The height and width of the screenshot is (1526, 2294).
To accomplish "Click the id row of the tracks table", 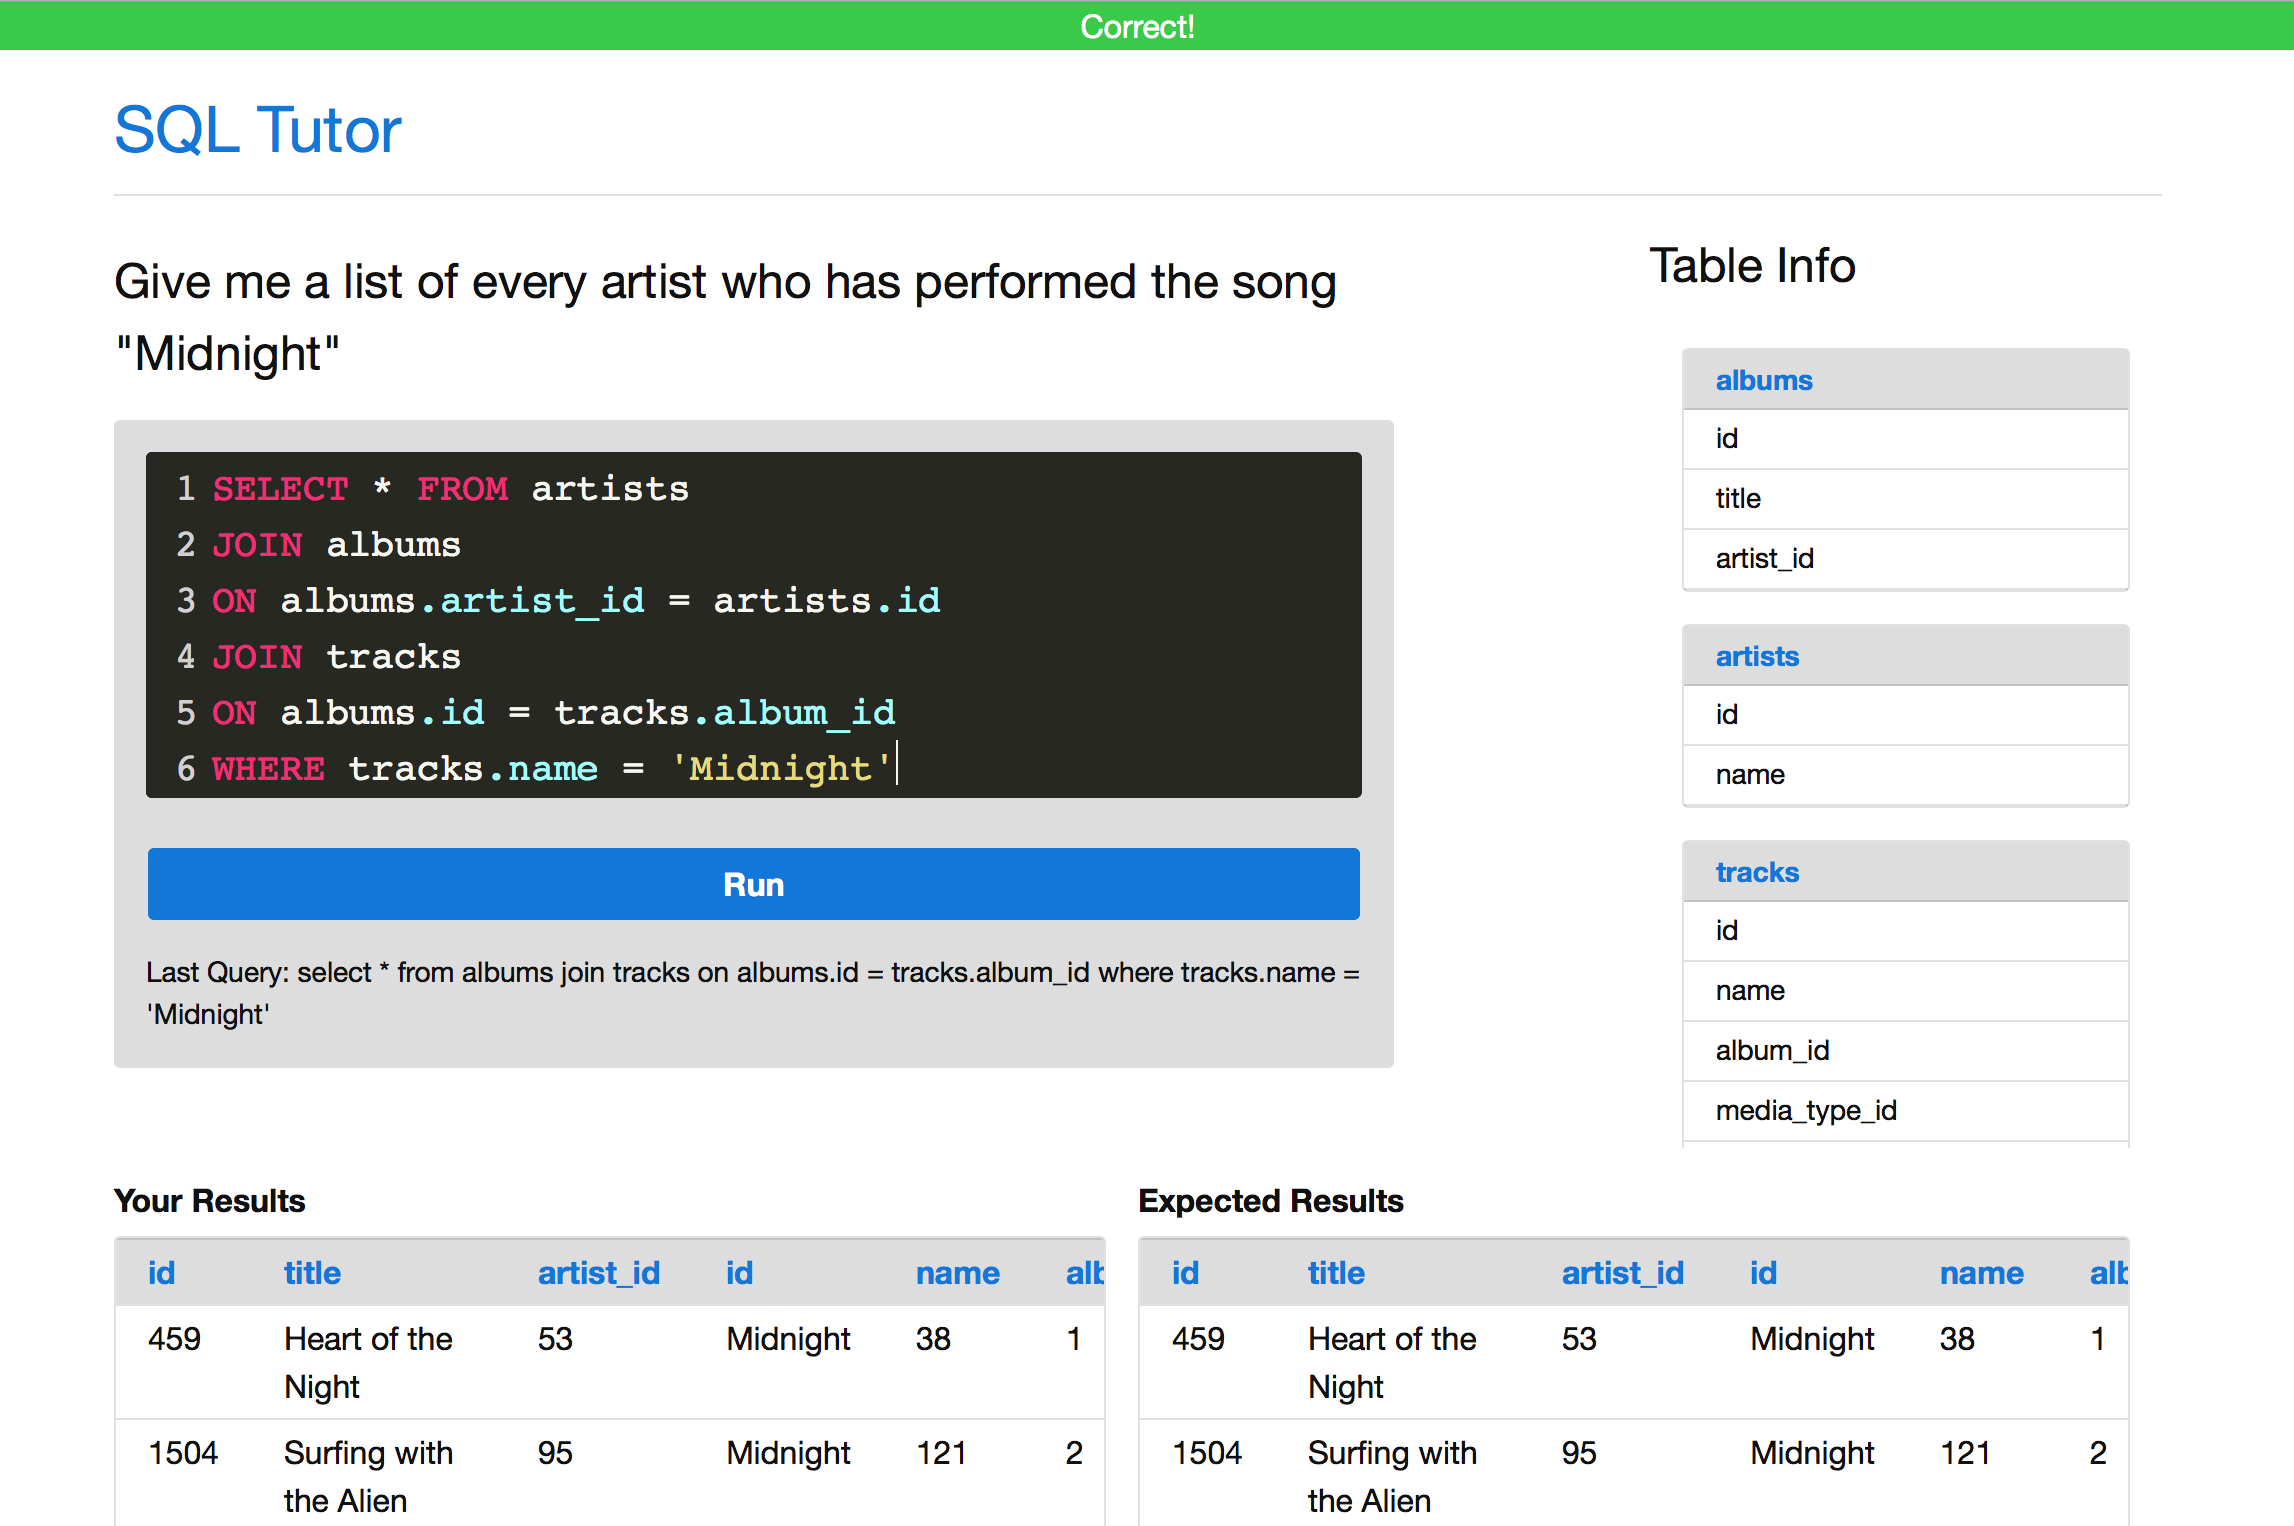I will [x=1905, y=931].
